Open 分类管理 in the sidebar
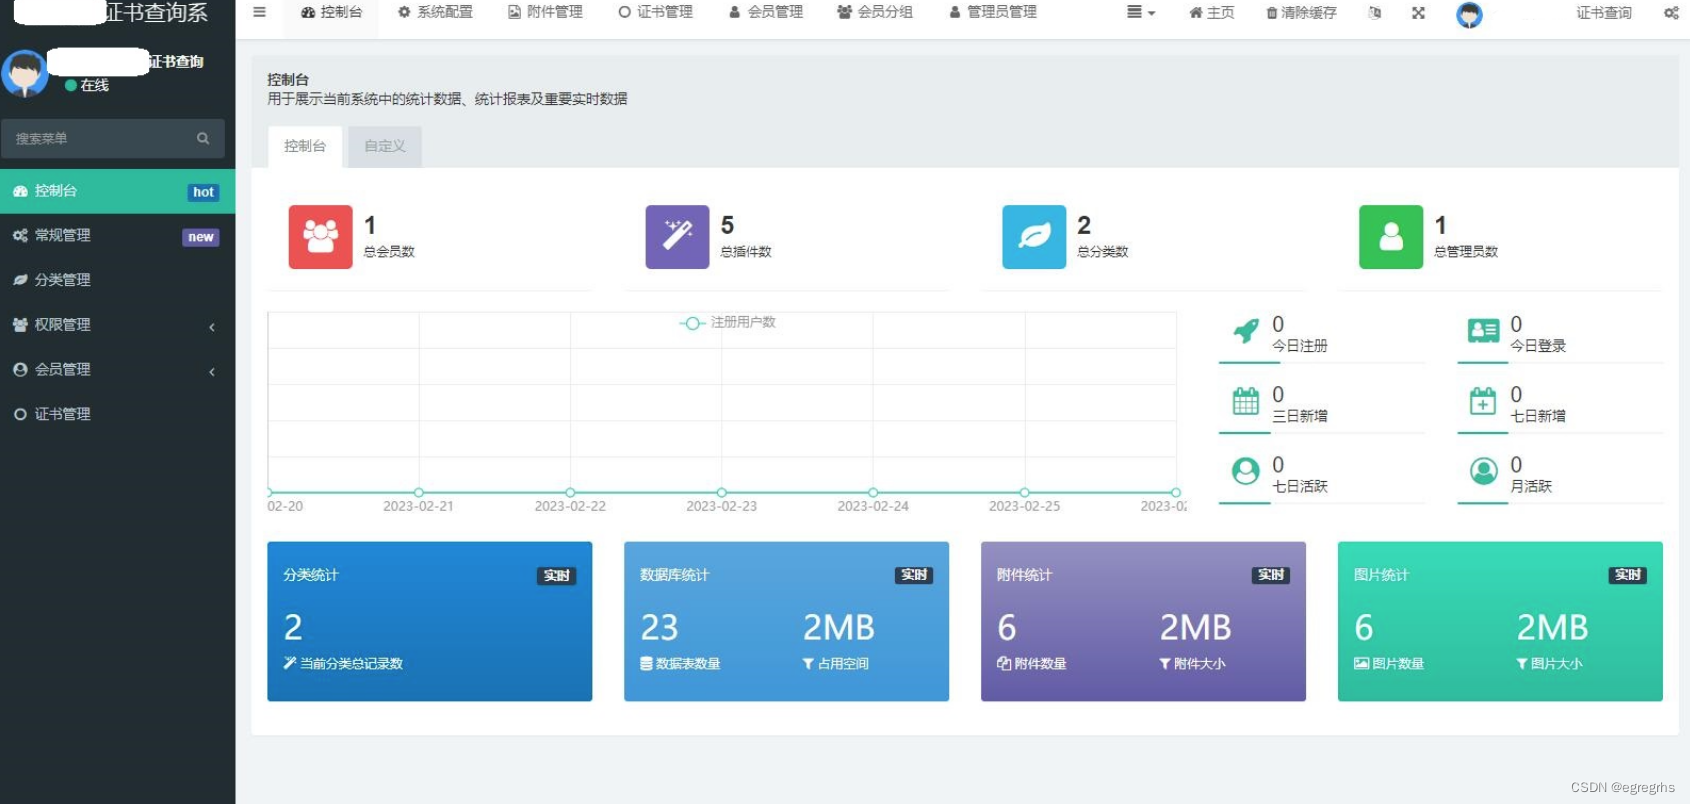1690x804 pixels. (x=117, y=280)
